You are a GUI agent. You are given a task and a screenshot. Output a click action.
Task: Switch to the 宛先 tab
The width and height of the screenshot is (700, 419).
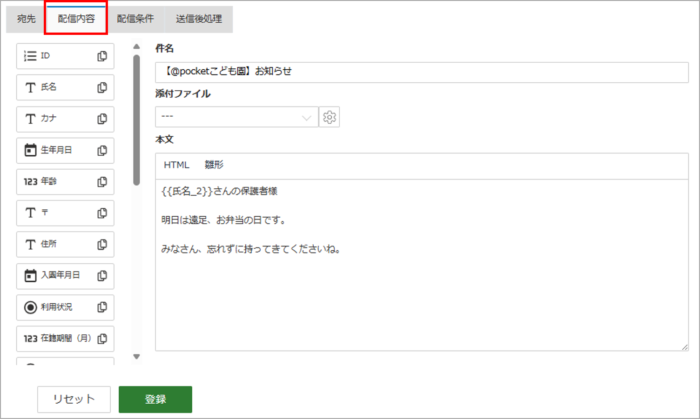(x=26, y=19)
